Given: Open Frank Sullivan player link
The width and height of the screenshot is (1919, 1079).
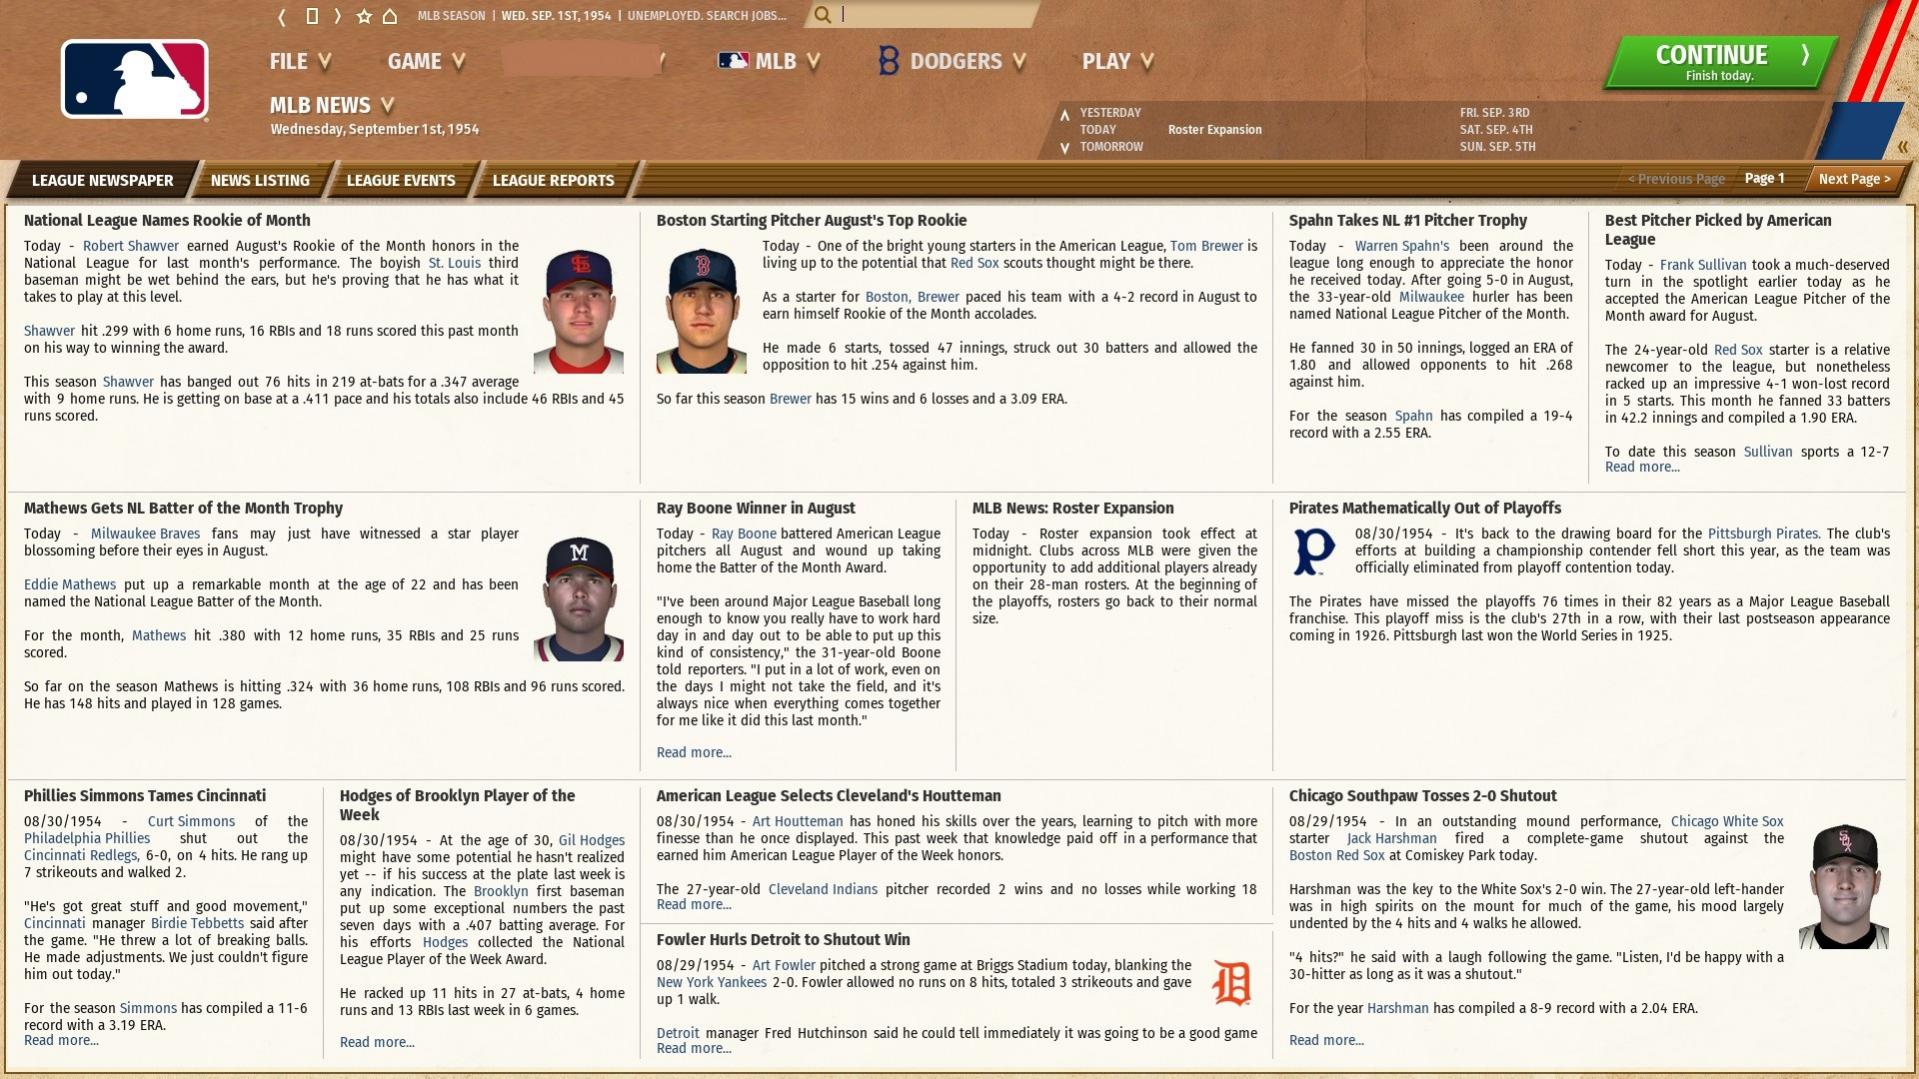Looking at the screenshot, I should click(1703, 265).
